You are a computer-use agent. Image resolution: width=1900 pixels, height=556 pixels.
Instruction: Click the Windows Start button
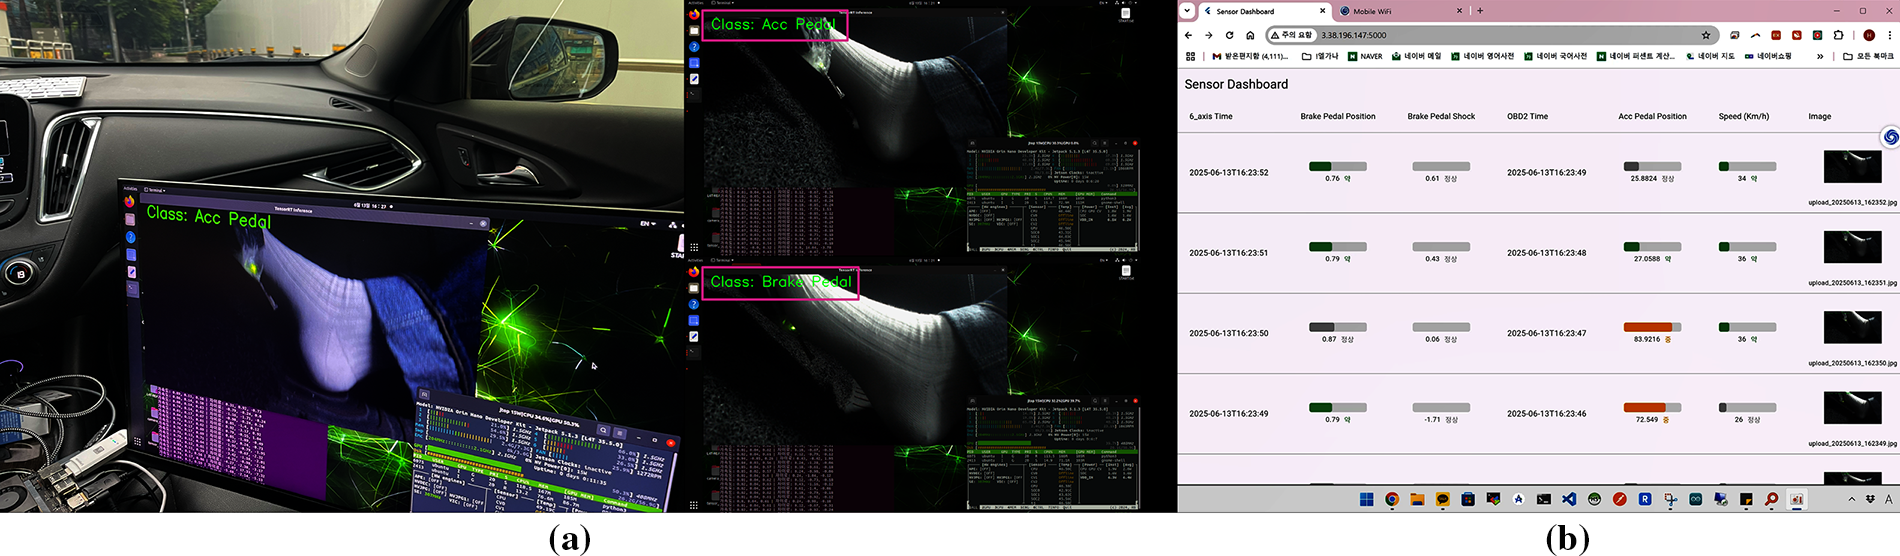(x=1366, y=499)
